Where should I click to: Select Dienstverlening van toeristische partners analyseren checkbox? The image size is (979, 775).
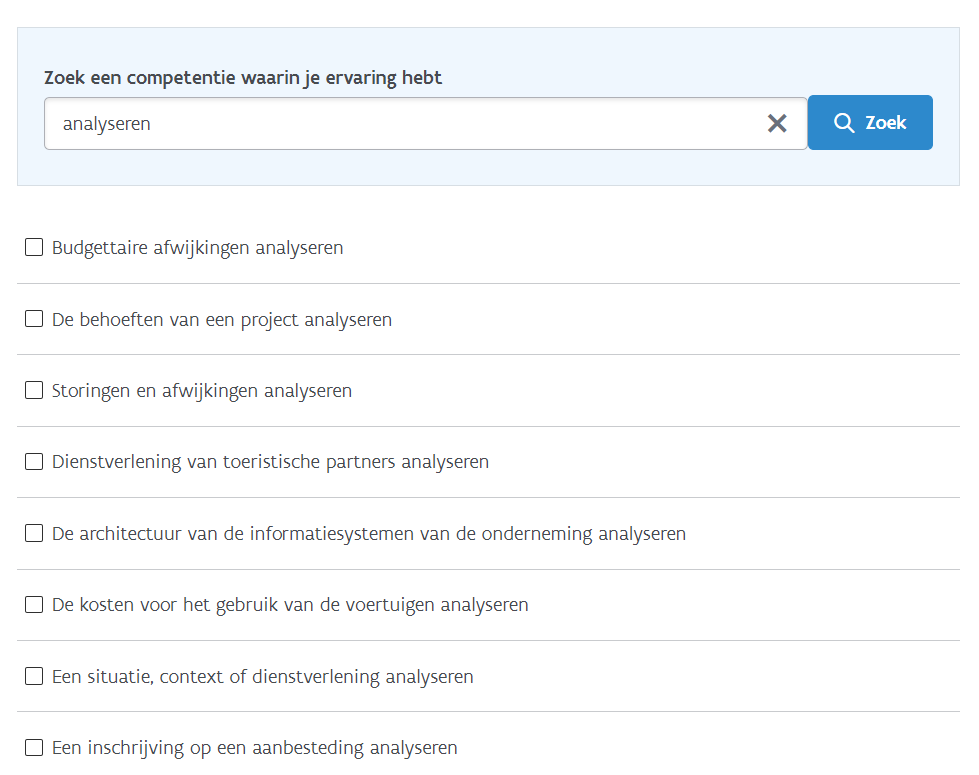pos(34,462)
